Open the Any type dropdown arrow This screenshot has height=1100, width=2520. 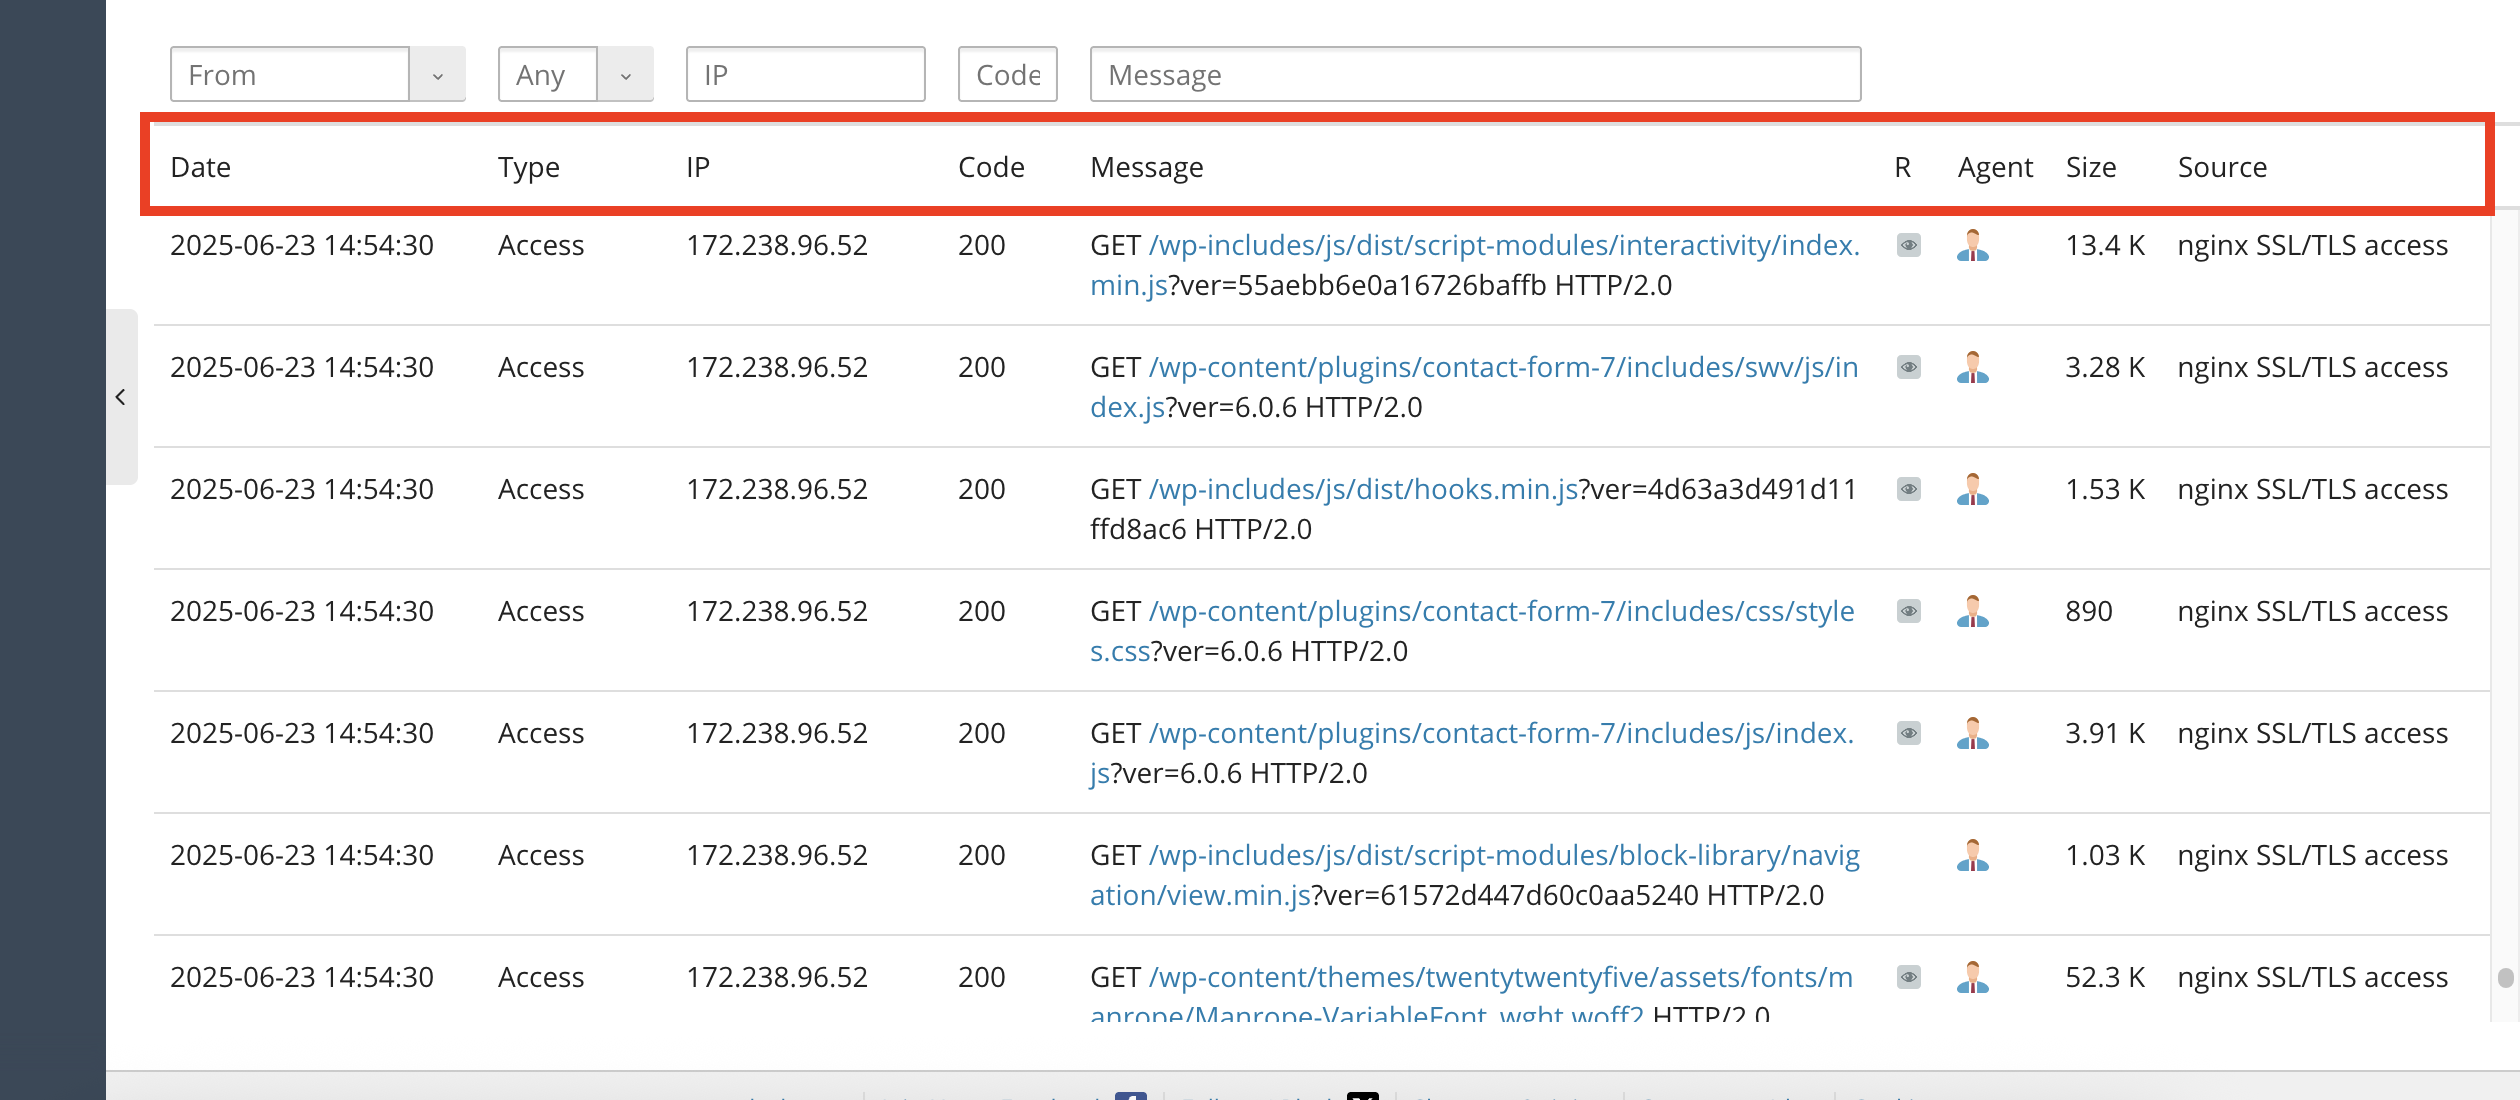(x=625, y=75)
